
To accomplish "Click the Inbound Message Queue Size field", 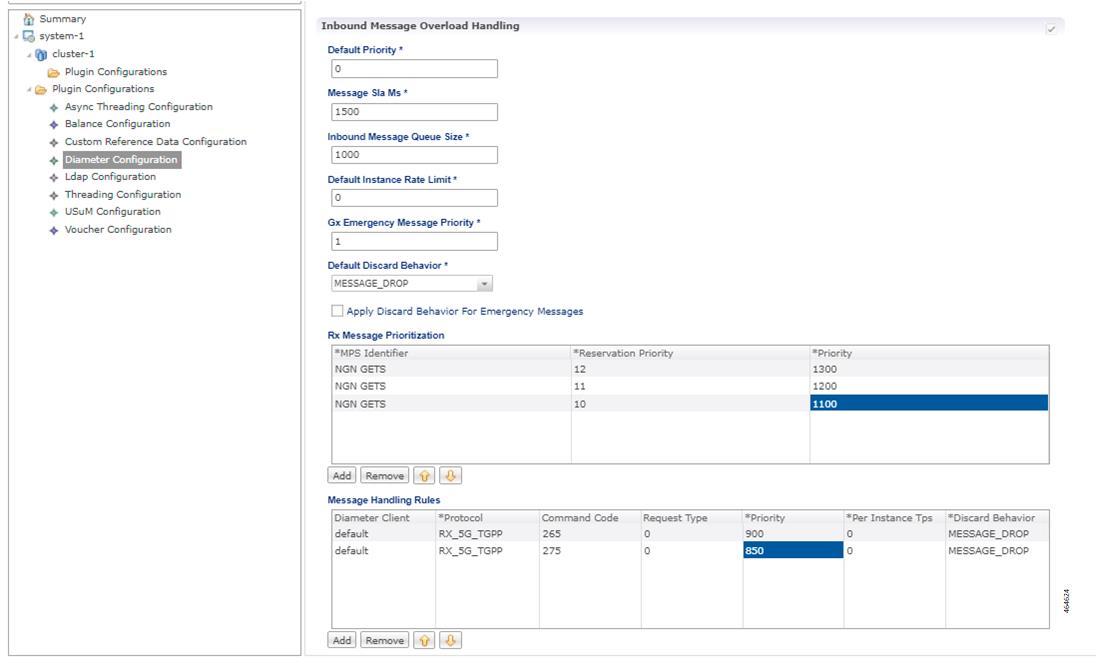I will tap(414, 155).
